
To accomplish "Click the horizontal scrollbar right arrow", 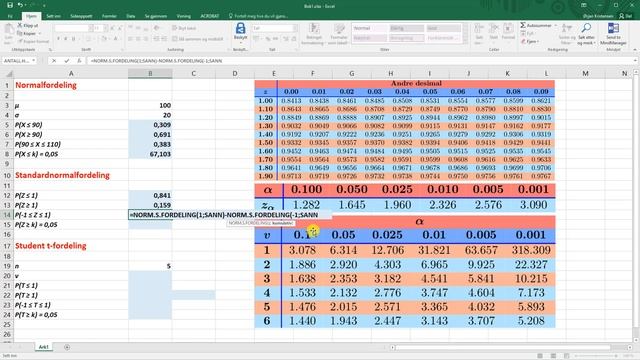I will pyautogui.click(x=630, y=347).
